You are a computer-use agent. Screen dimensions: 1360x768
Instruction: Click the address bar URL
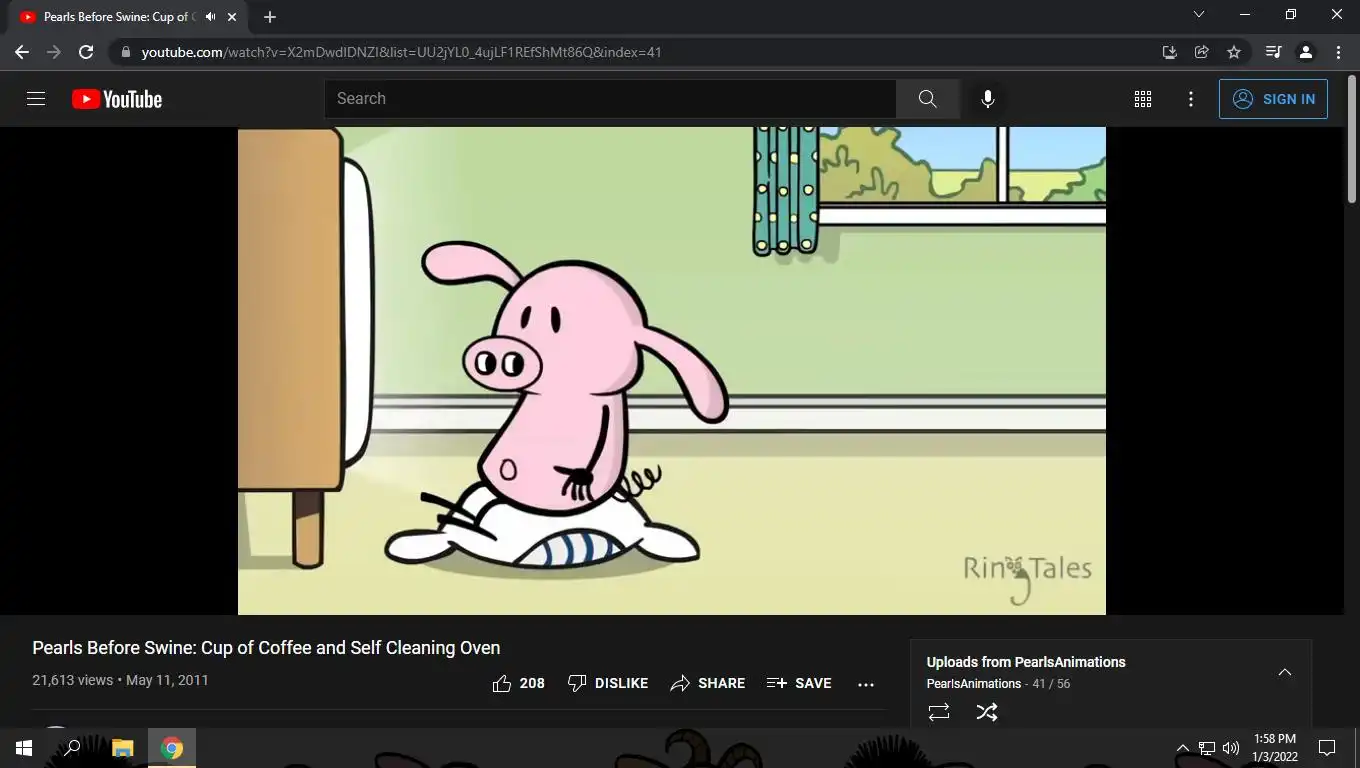point(401,52)
